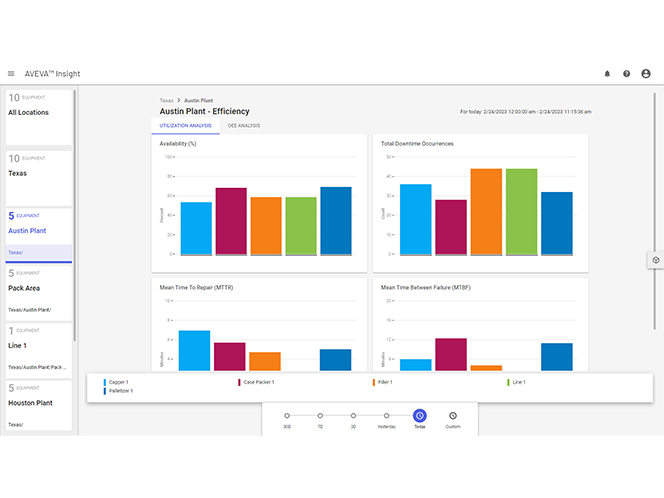Image resolution: width=664 pixels, height=498 pixels.
Task: Toggle the Filler 1 legend entry
Action: [x=385, y=382]
